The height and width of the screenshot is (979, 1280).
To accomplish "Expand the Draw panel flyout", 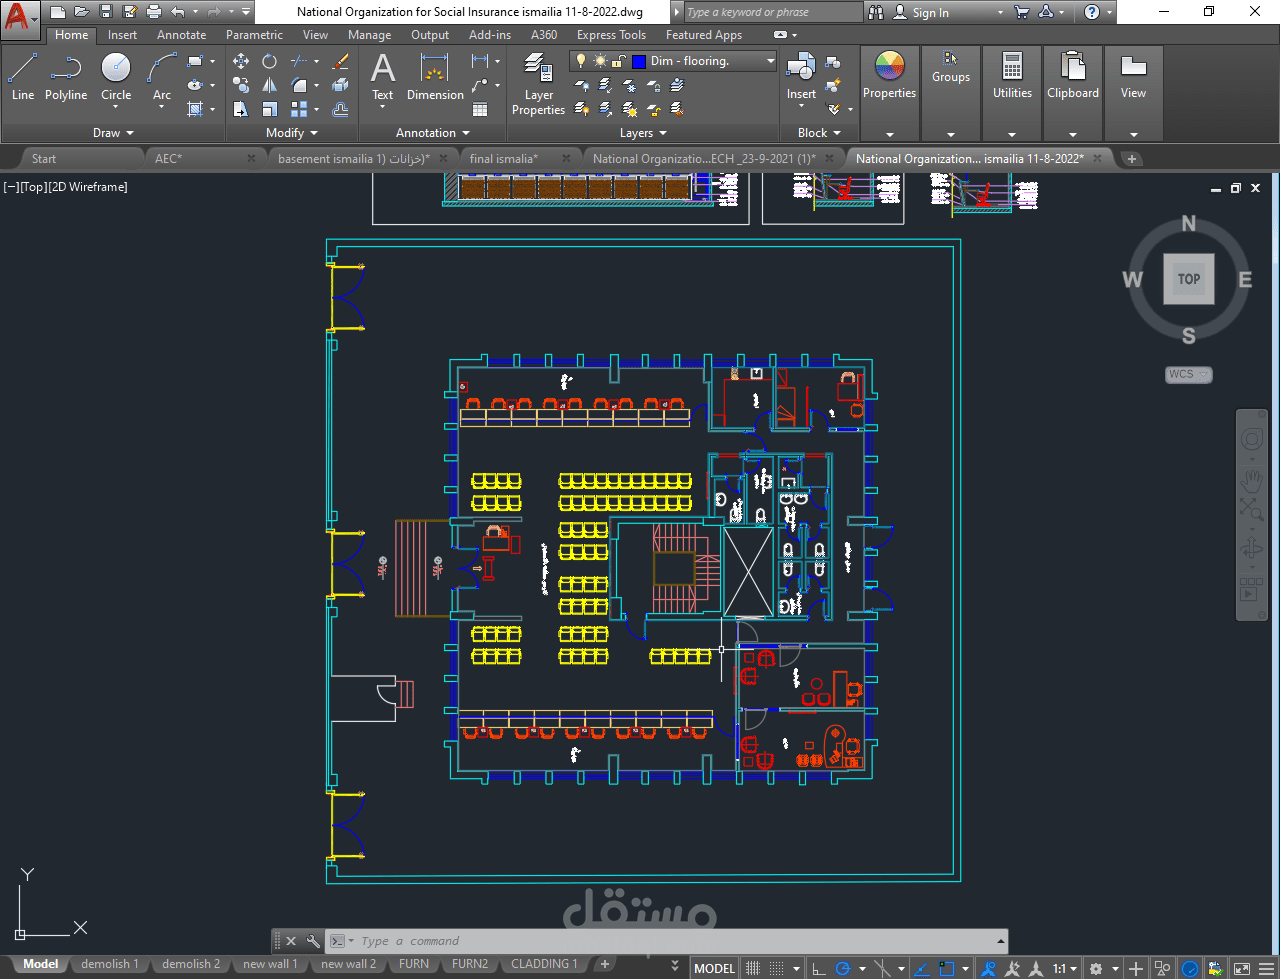I will pos(112,133).
